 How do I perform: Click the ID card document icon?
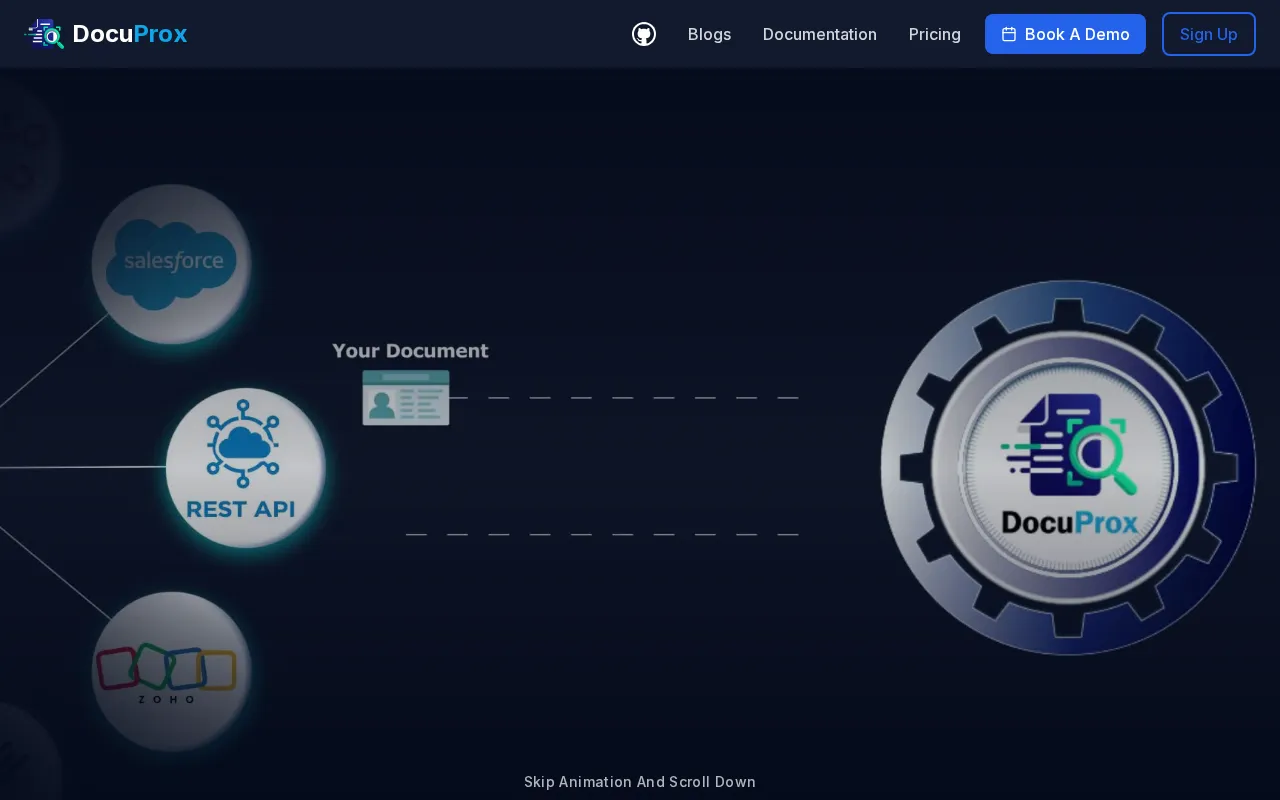pyautogui.click(x=406, y=397)
